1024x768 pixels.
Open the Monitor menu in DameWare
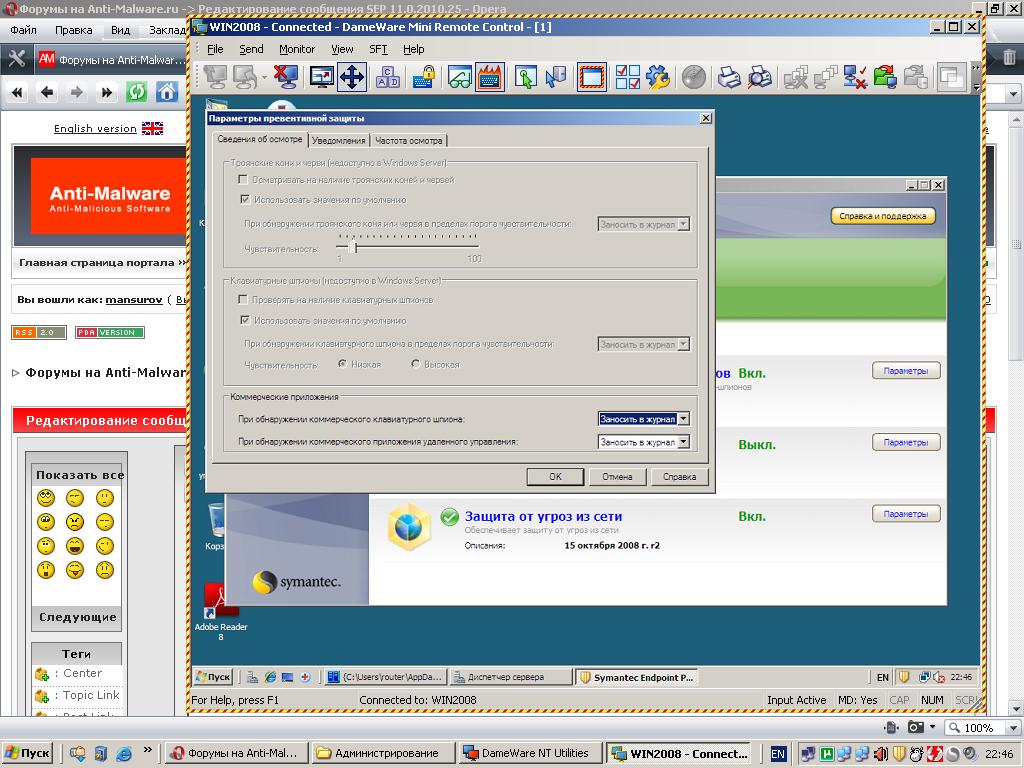(297, 49)
